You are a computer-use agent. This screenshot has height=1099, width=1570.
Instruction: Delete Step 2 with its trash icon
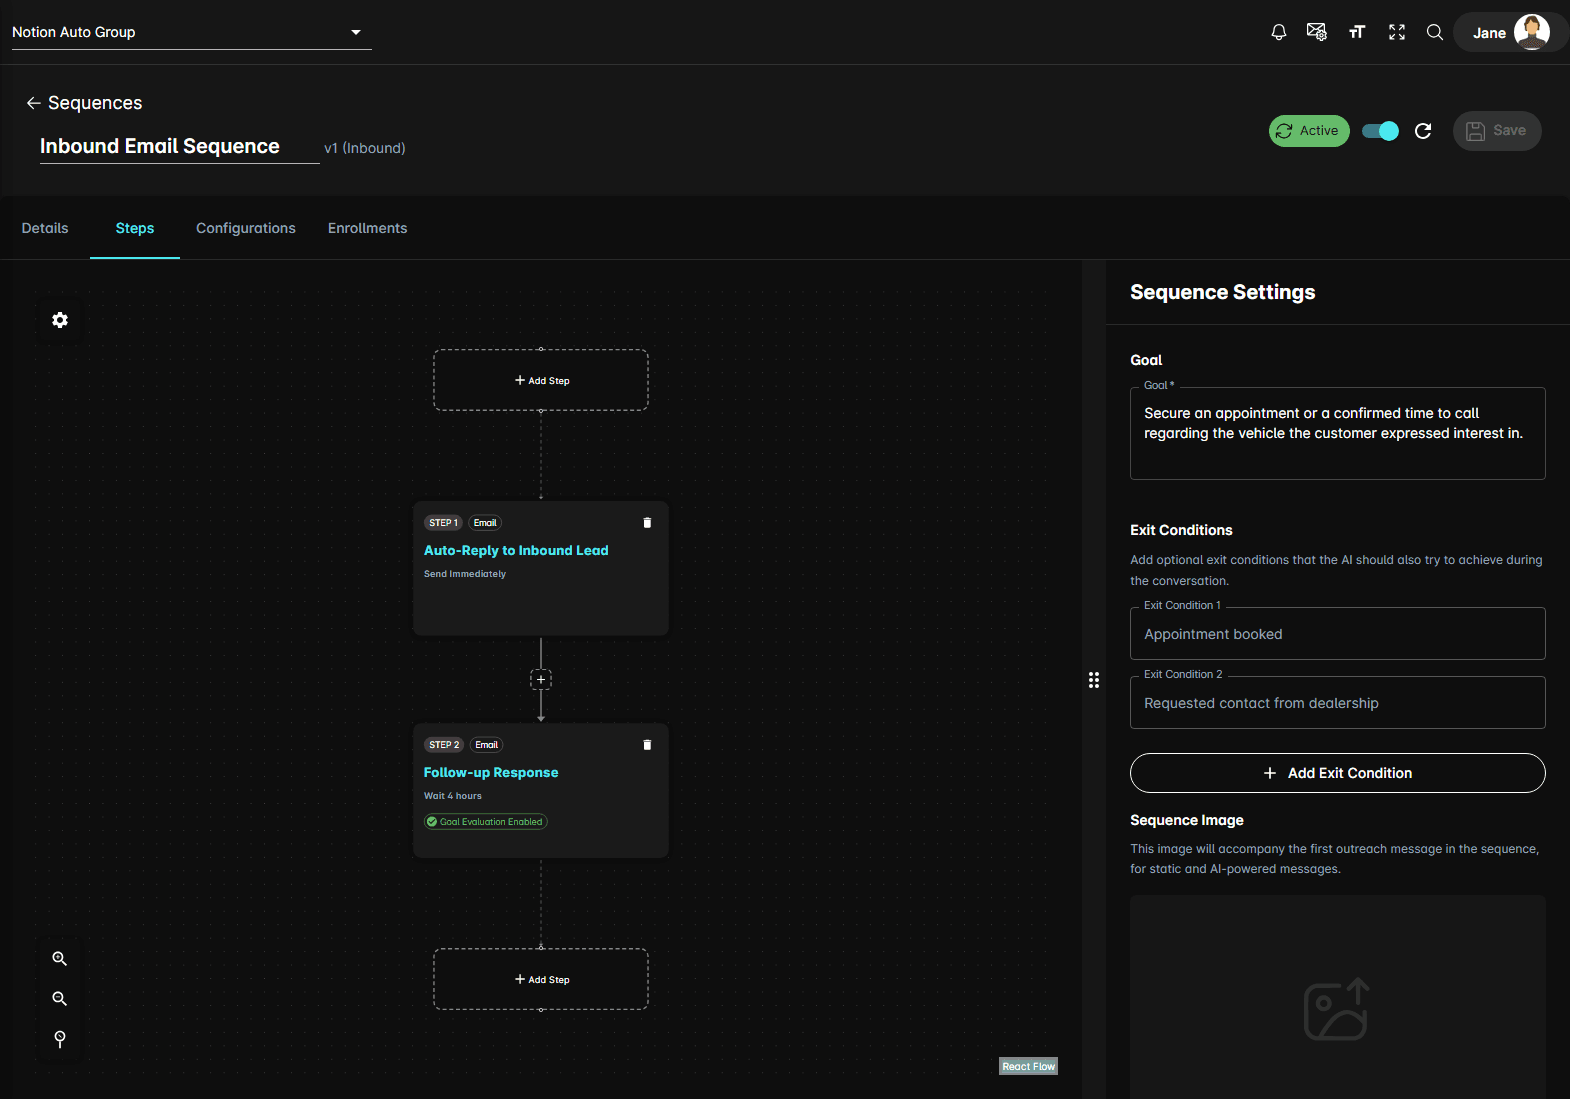click(x=647, y=745)
